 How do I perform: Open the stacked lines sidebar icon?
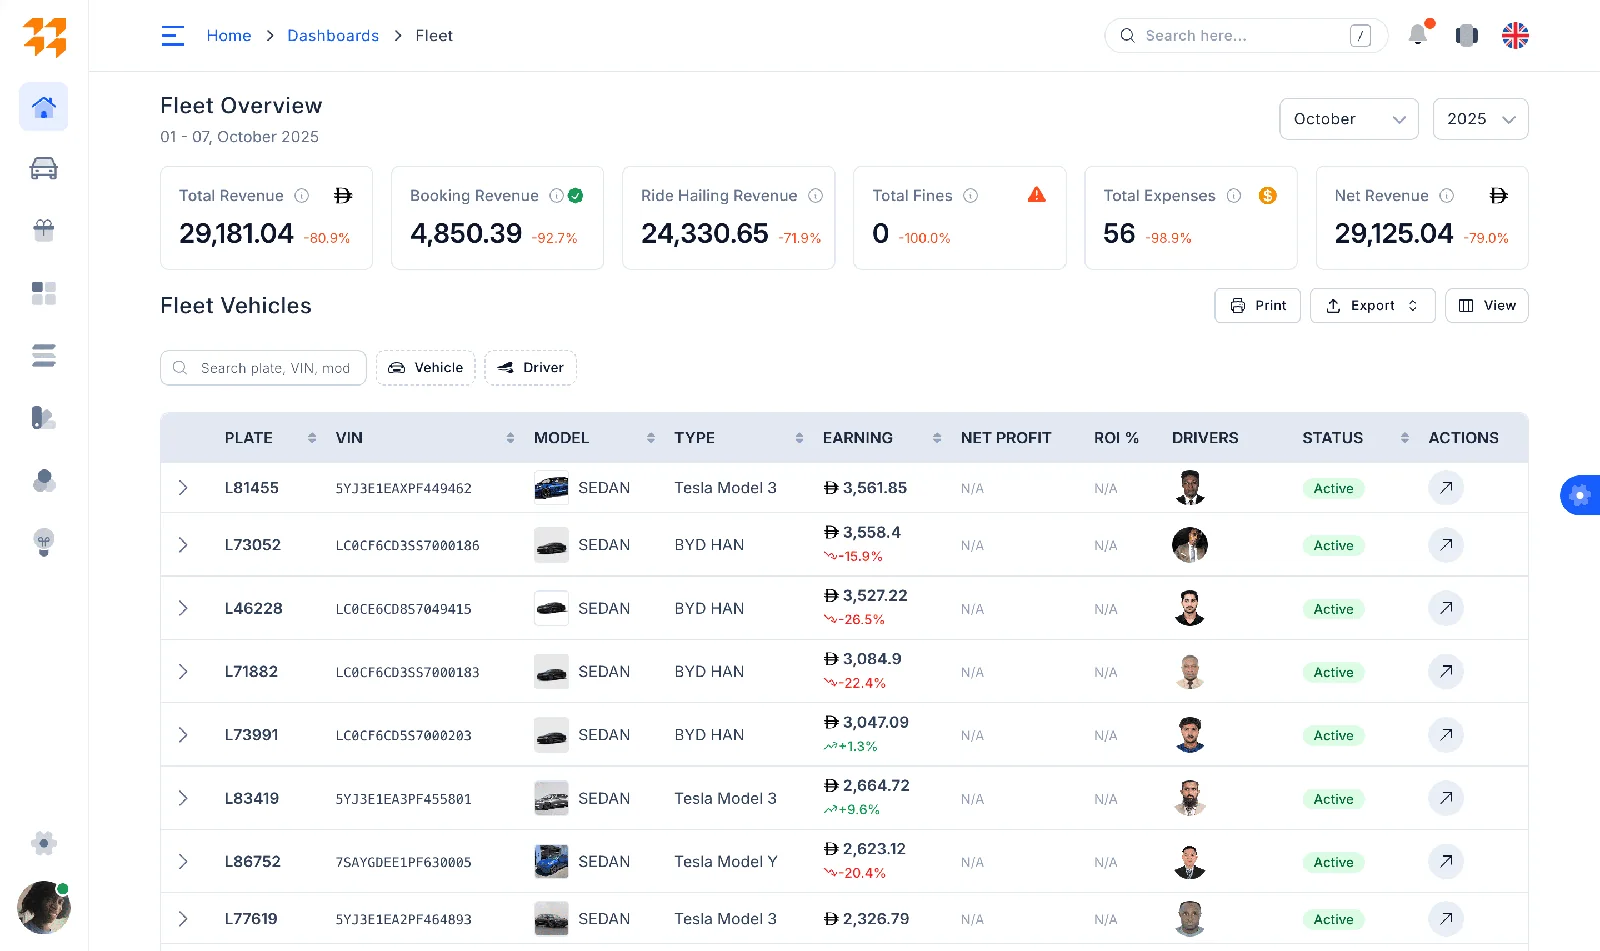pyautogui.click(x=44, y=355)
